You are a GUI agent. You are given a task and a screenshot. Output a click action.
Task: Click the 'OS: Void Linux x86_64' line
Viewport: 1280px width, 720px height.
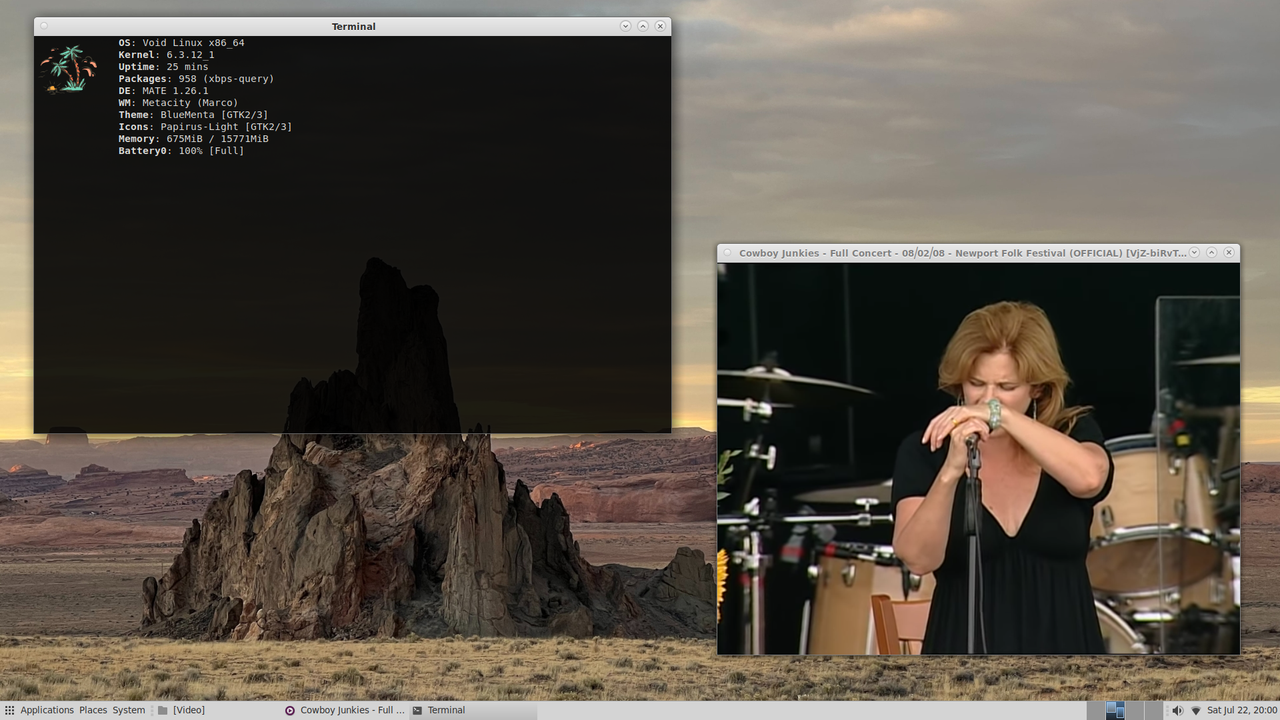(x=181, y=43)
